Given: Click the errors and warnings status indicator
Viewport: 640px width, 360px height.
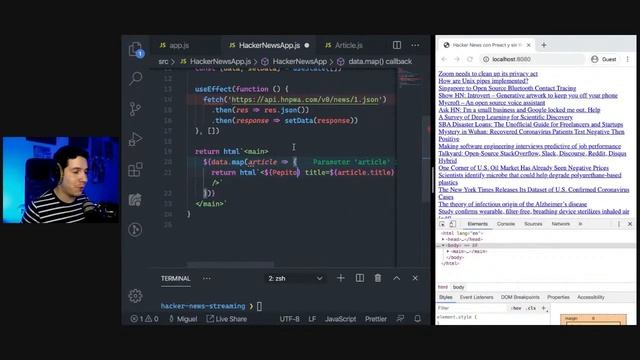Looking at the screenshot, I should pos(144,319).
